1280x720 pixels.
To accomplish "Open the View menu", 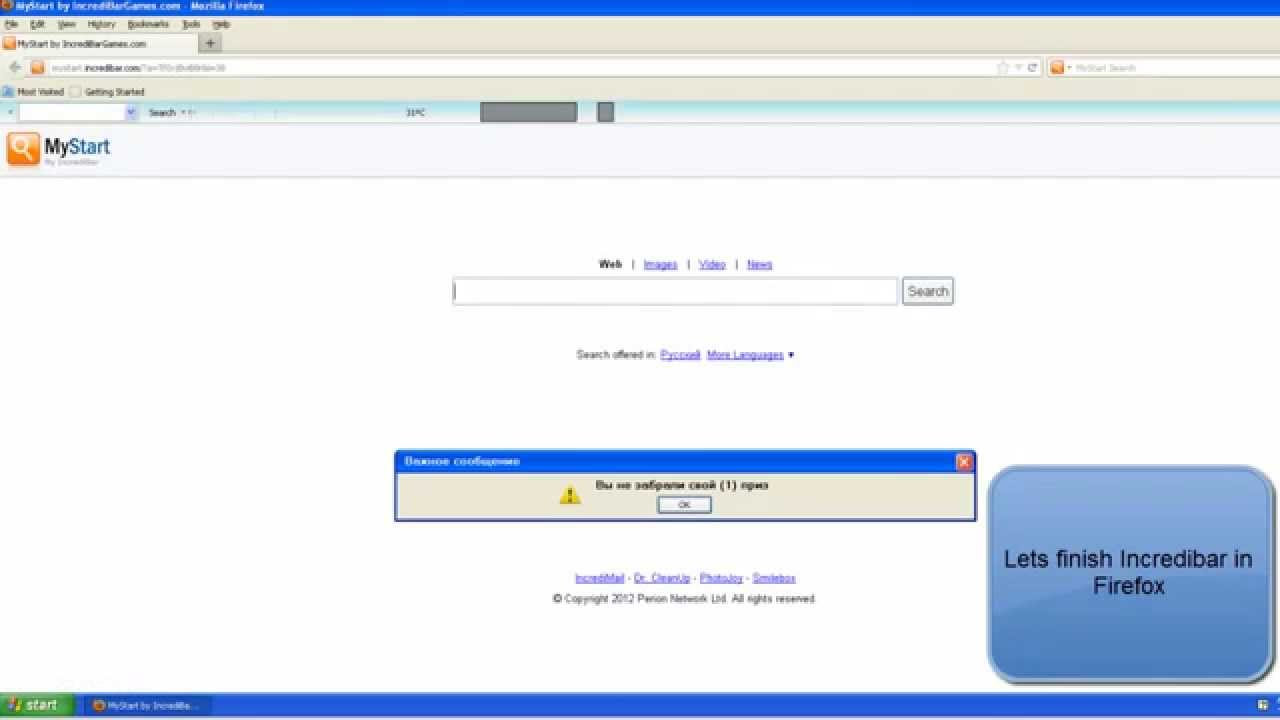I will pos(66,24).
